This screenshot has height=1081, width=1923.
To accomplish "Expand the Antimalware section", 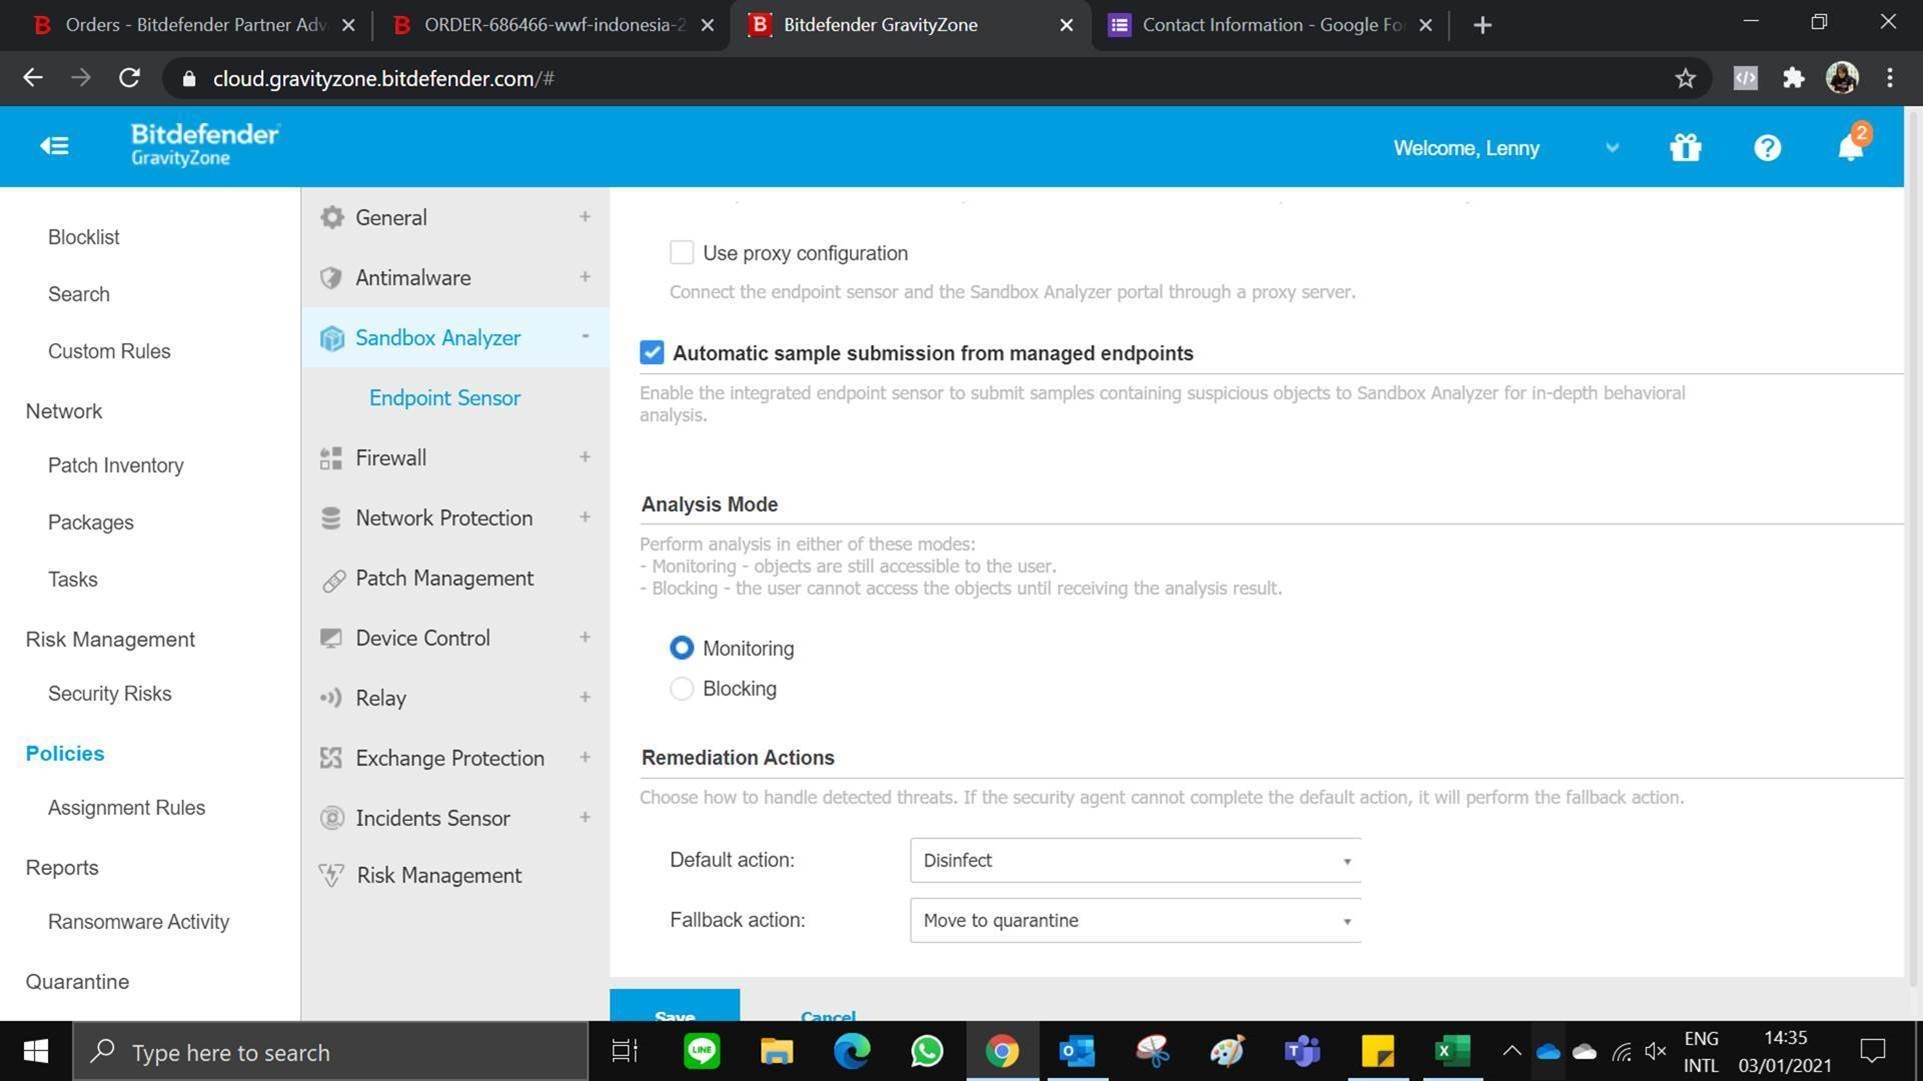I will click(x=584, y=277).
